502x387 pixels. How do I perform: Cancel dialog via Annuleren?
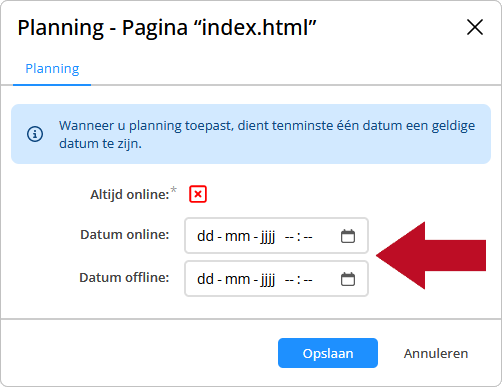click(436, 353)
